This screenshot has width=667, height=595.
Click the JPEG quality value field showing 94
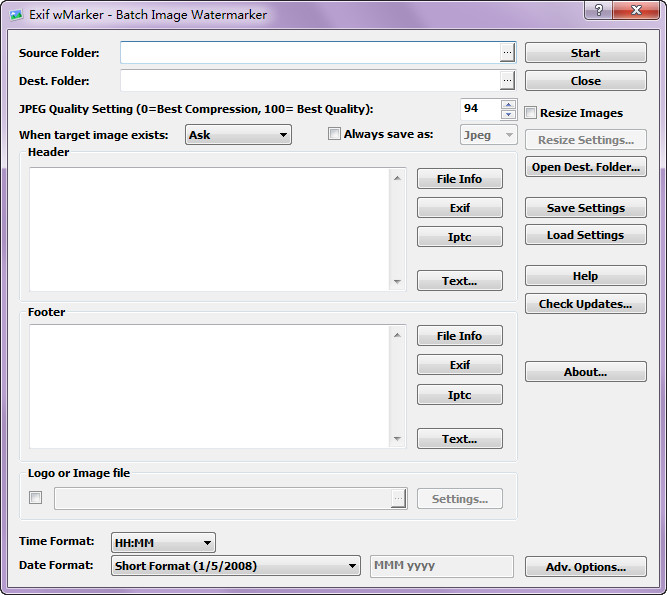pos(481,109)
